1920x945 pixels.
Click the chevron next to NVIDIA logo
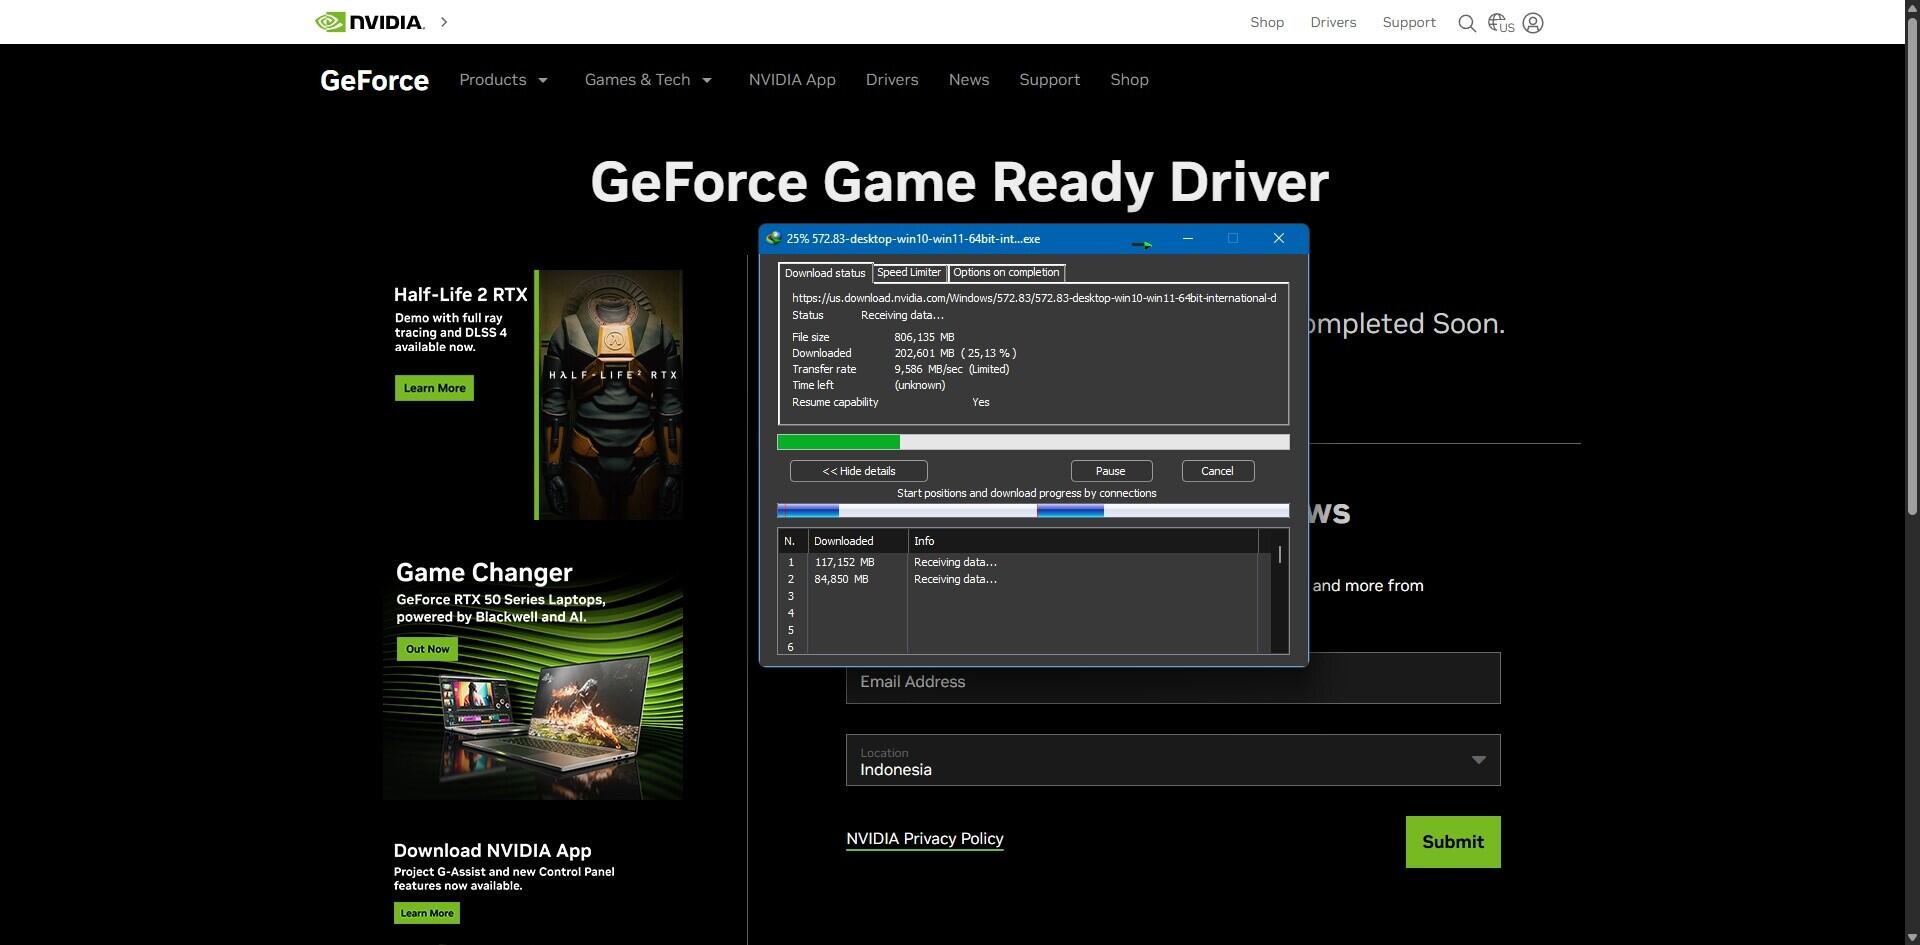pyautogui.click(x=444, y=22)
